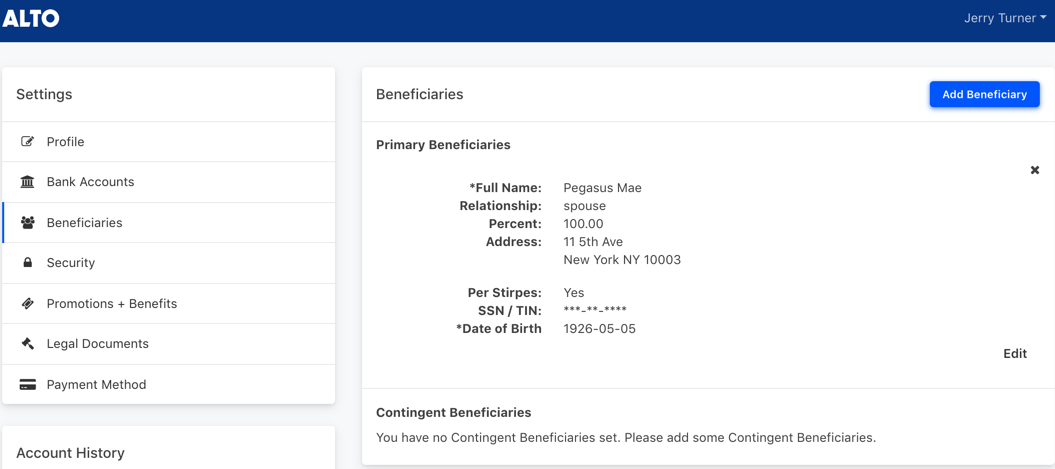The width and height of the screenshot is (1055, 469).
Task: Remove Pegasus Mae using the X icon
Action: [1035, 170]
